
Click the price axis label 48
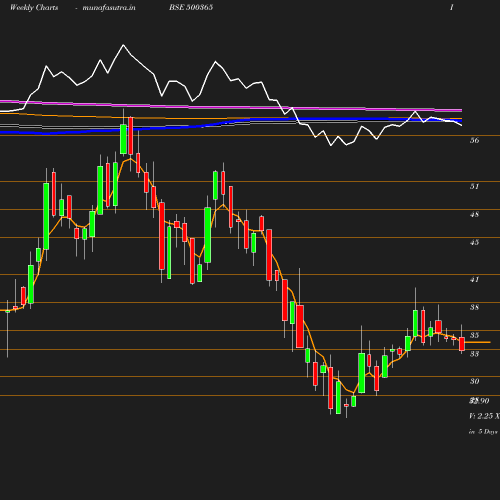[x=474, y=214]
